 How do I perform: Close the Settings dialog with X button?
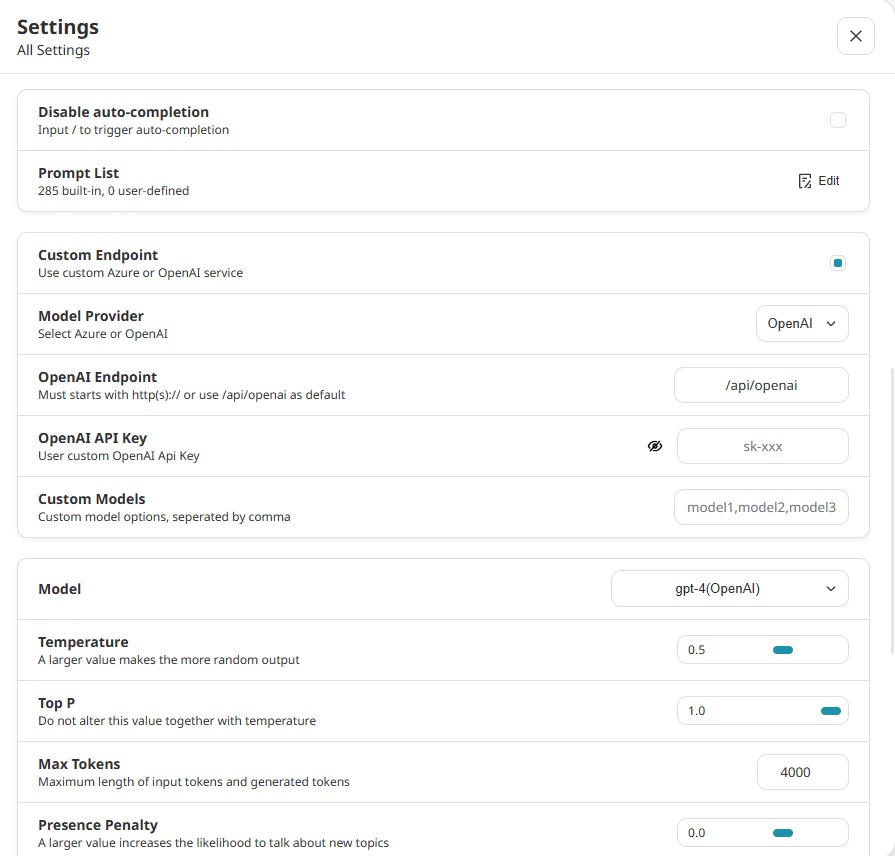tap(855, 36)
